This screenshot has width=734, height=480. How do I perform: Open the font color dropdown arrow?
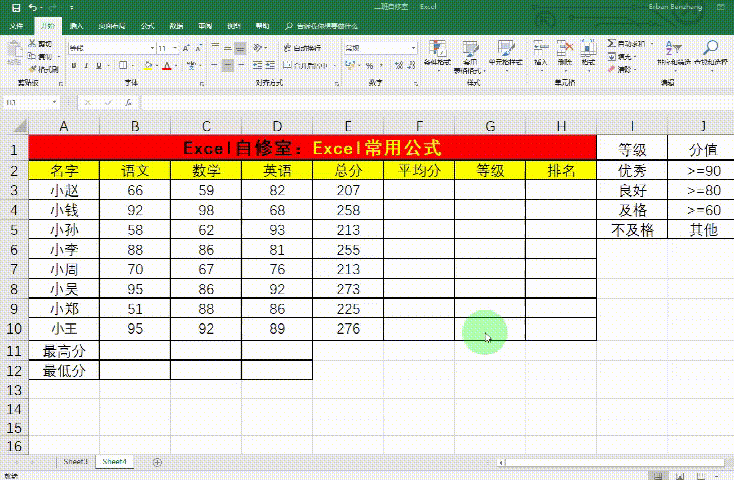coord(176,66)
